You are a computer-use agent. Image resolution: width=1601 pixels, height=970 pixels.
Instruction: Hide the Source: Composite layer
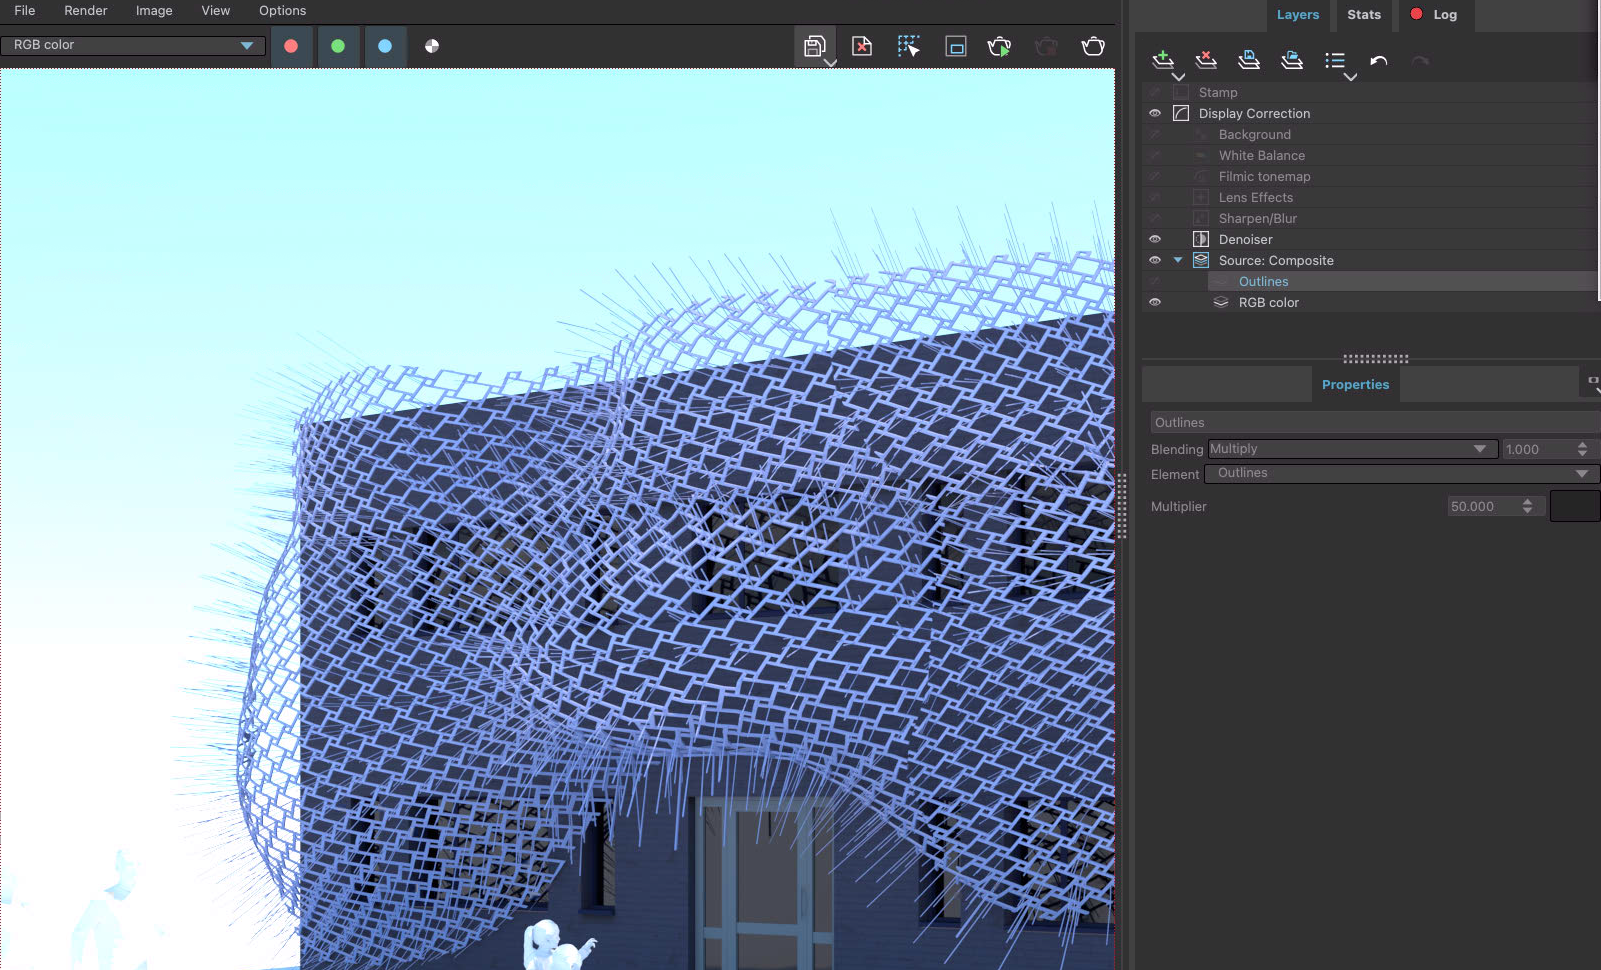pyautogui.click(x=1155, y=260)
